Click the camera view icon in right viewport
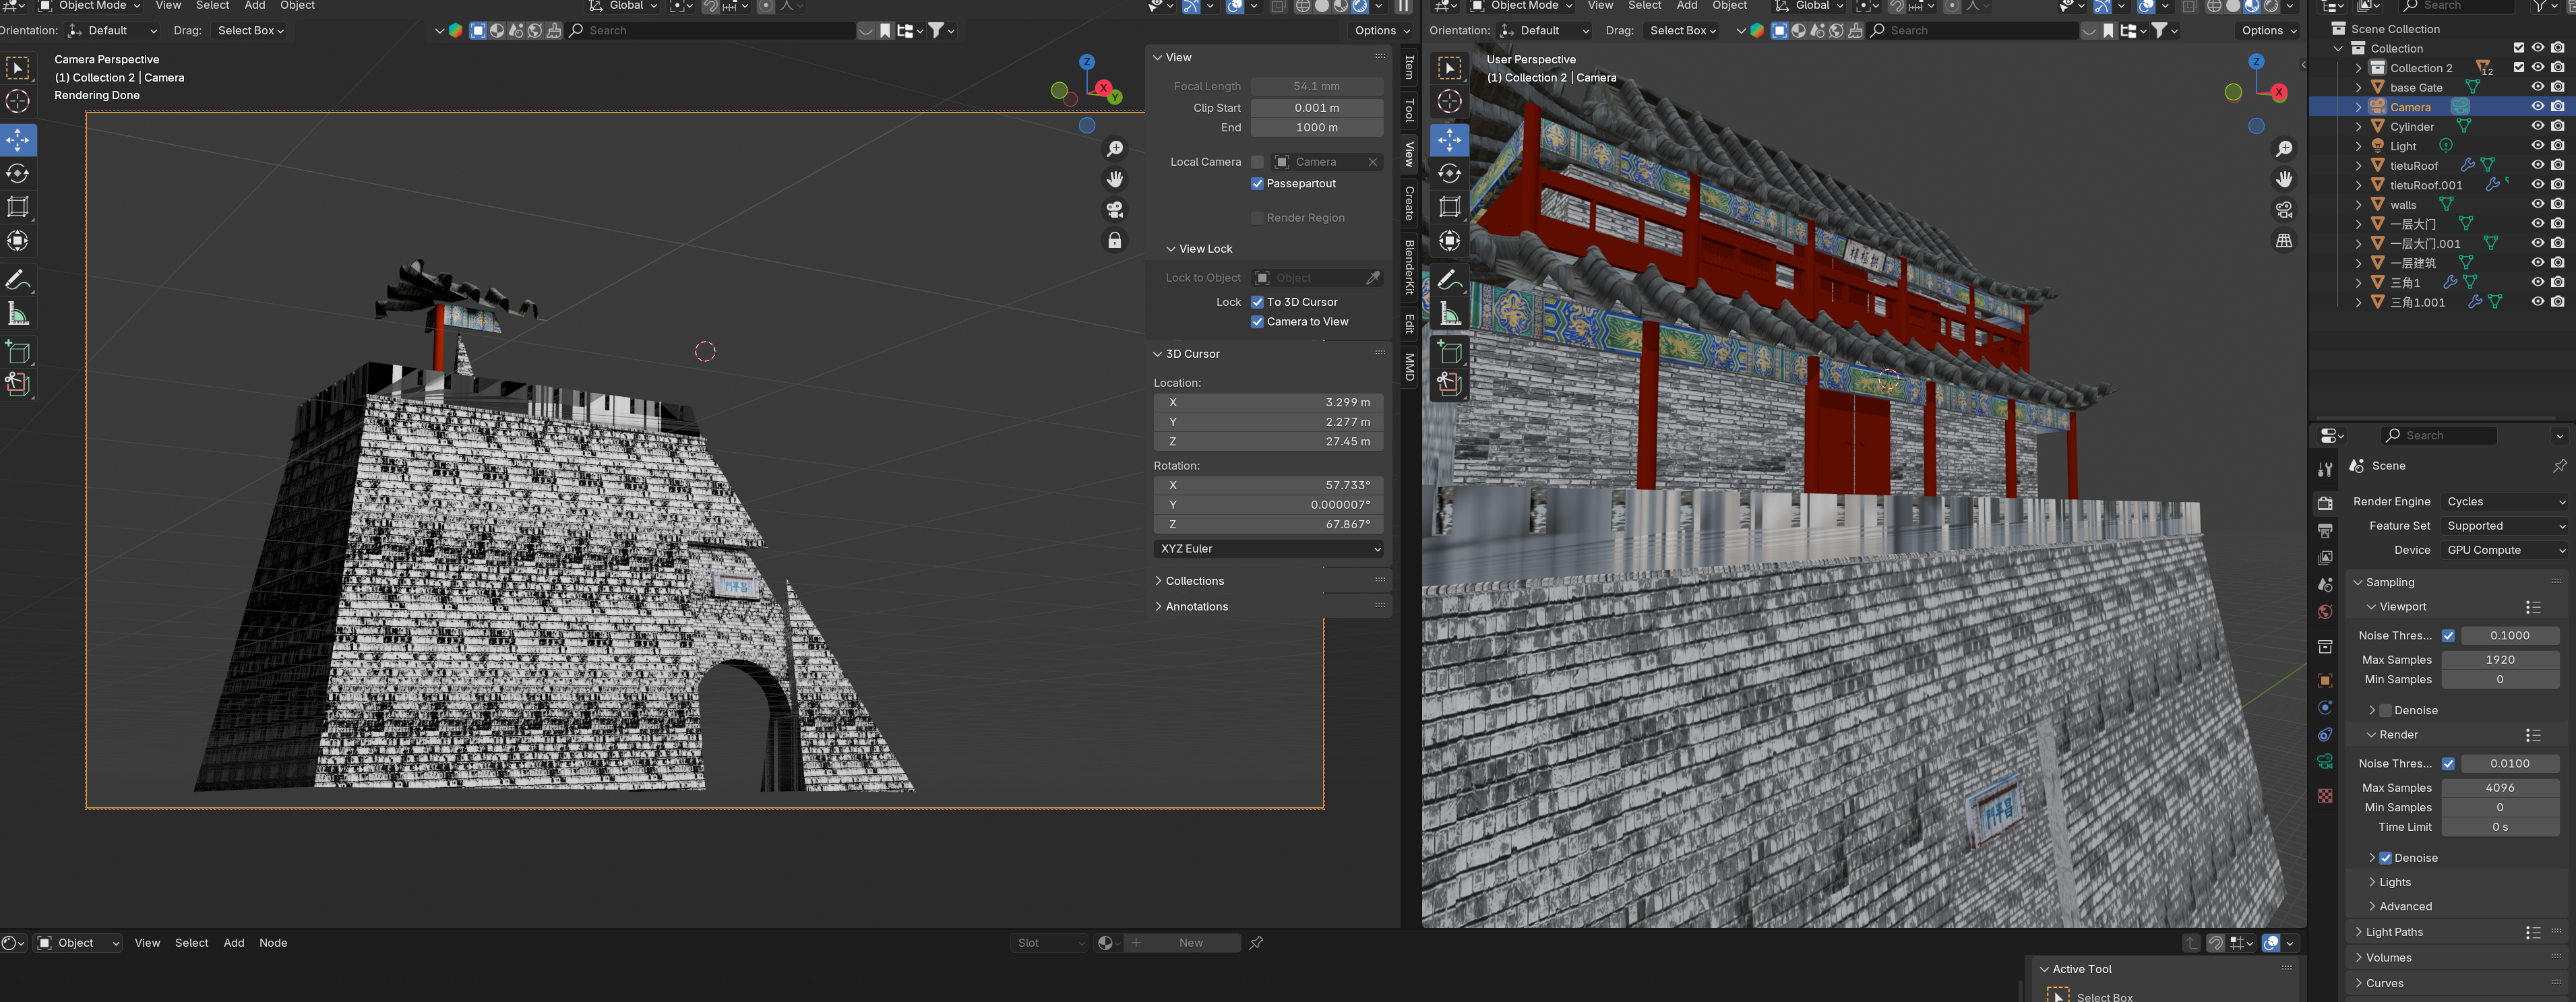Viewport: 2576px width, 1002px height. pyautogui.click(x=2285, y=210)
